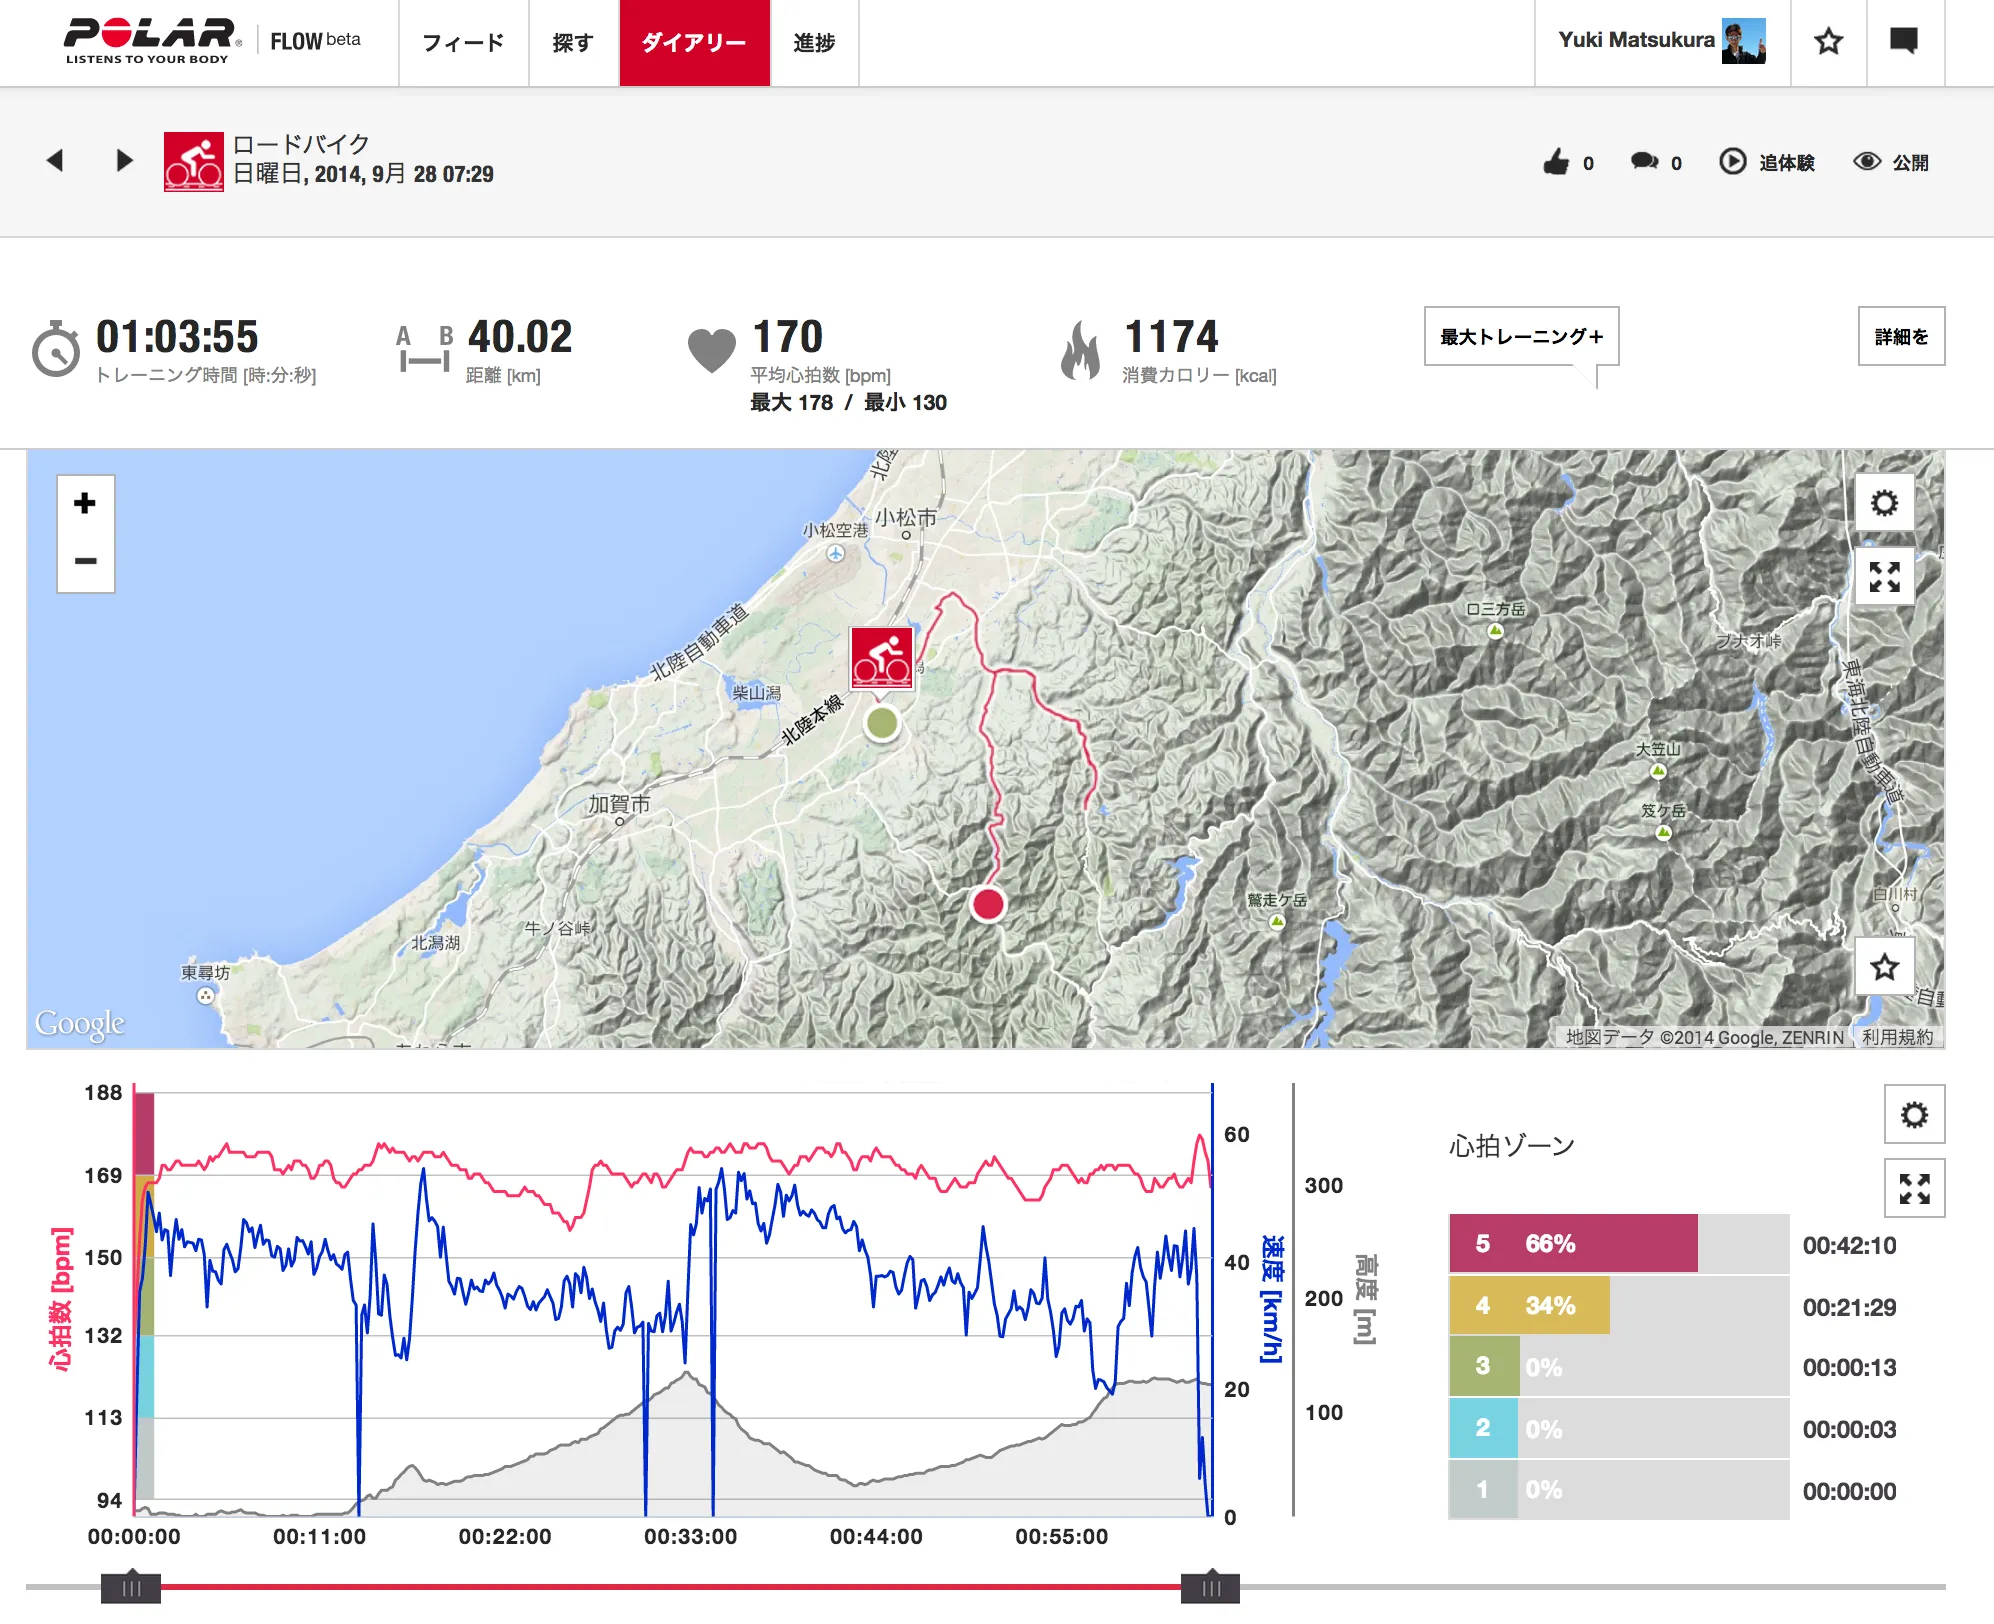Click the star icon on the map

(x=1884, y=967)
